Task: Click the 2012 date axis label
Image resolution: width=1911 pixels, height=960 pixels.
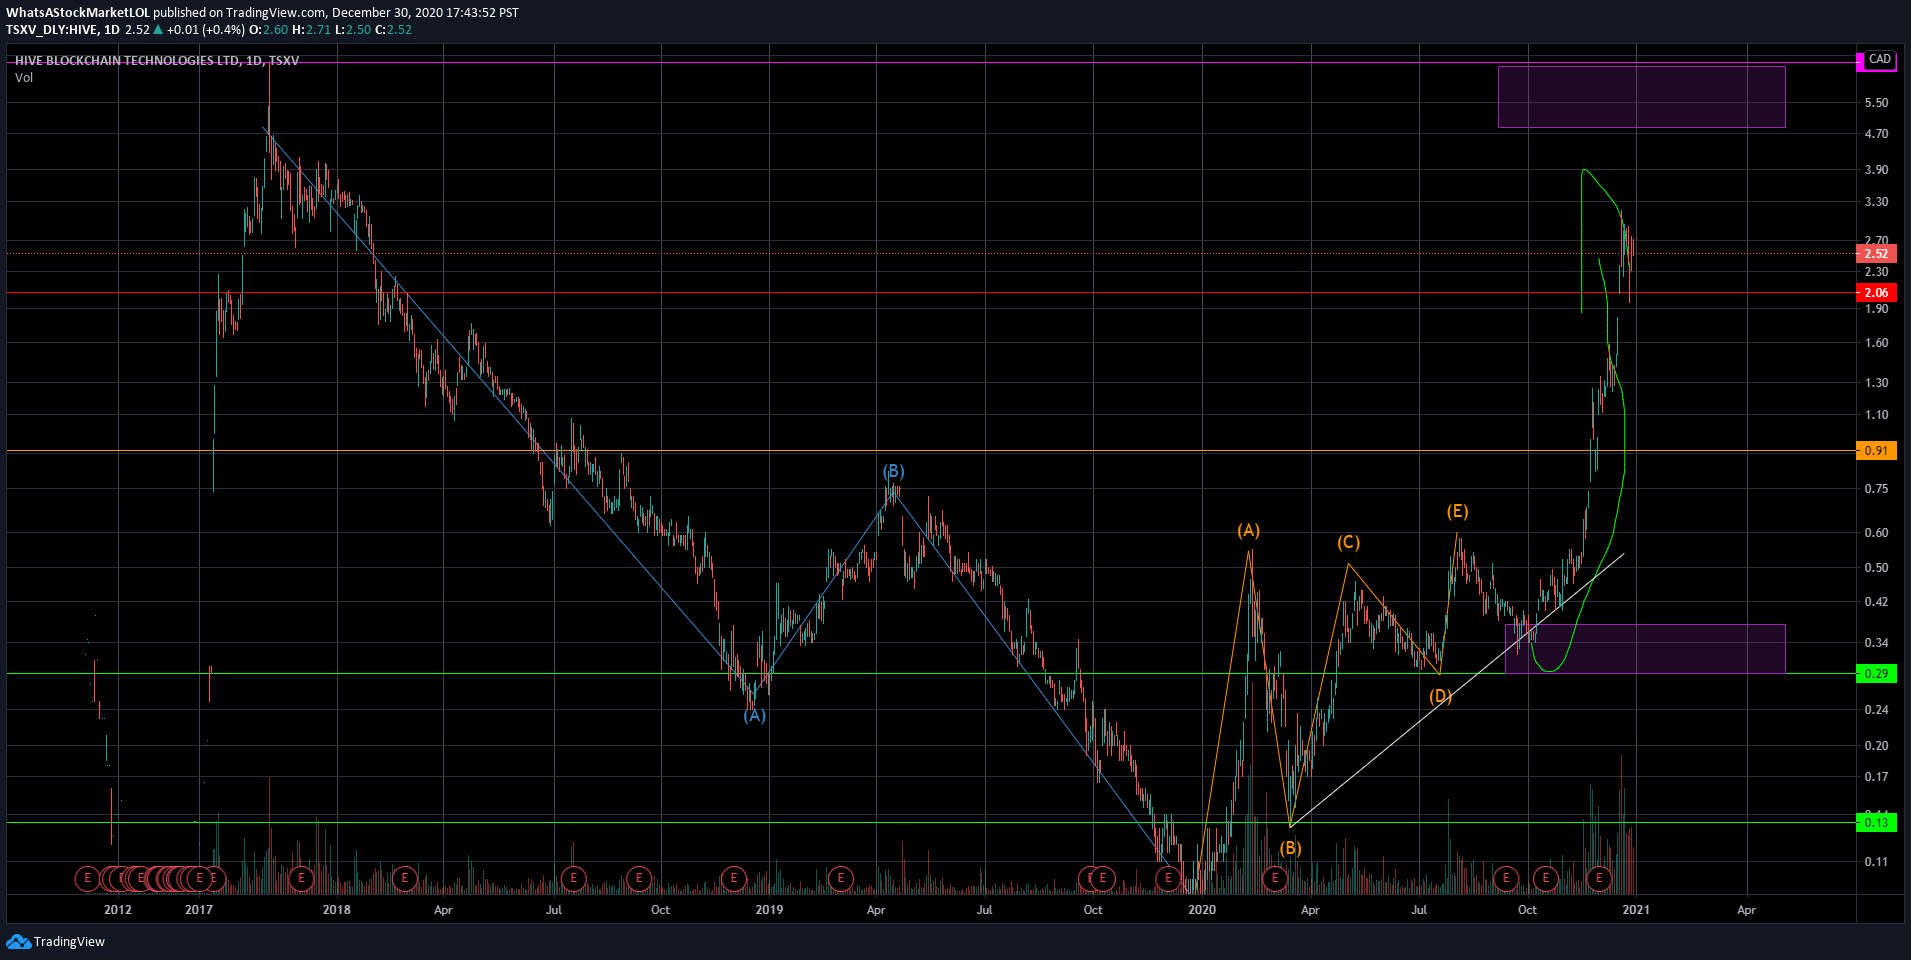Action: (118, 910)
